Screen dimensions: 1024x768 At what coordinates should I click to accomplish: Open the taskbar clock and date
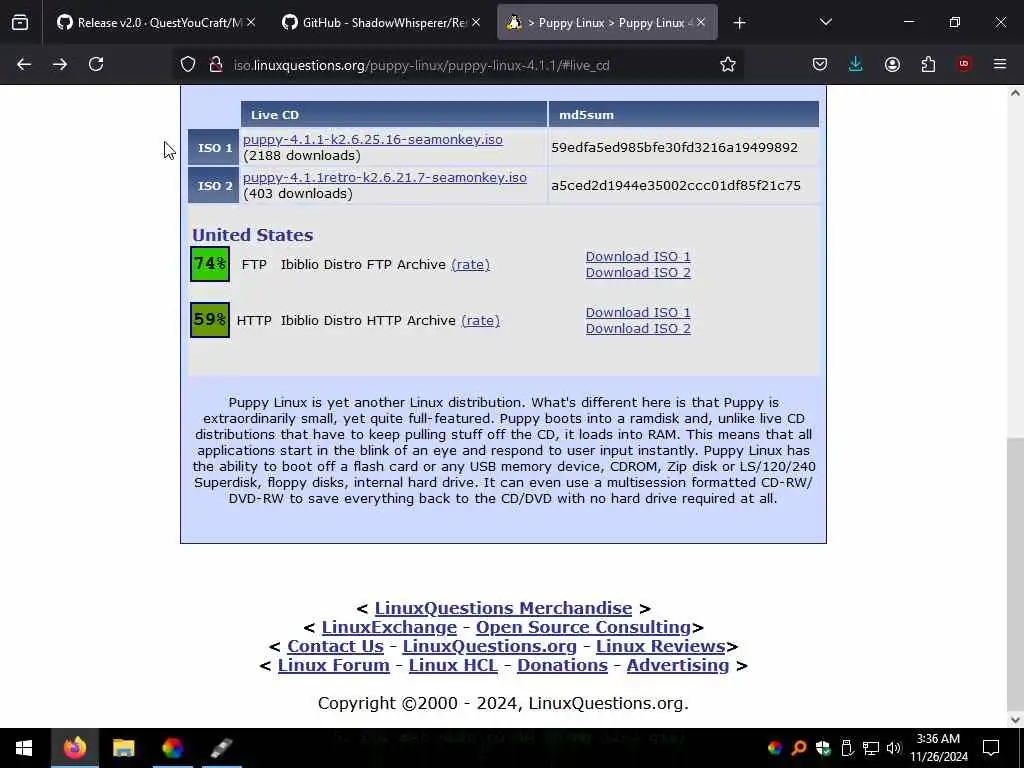(x=938, y=748)
